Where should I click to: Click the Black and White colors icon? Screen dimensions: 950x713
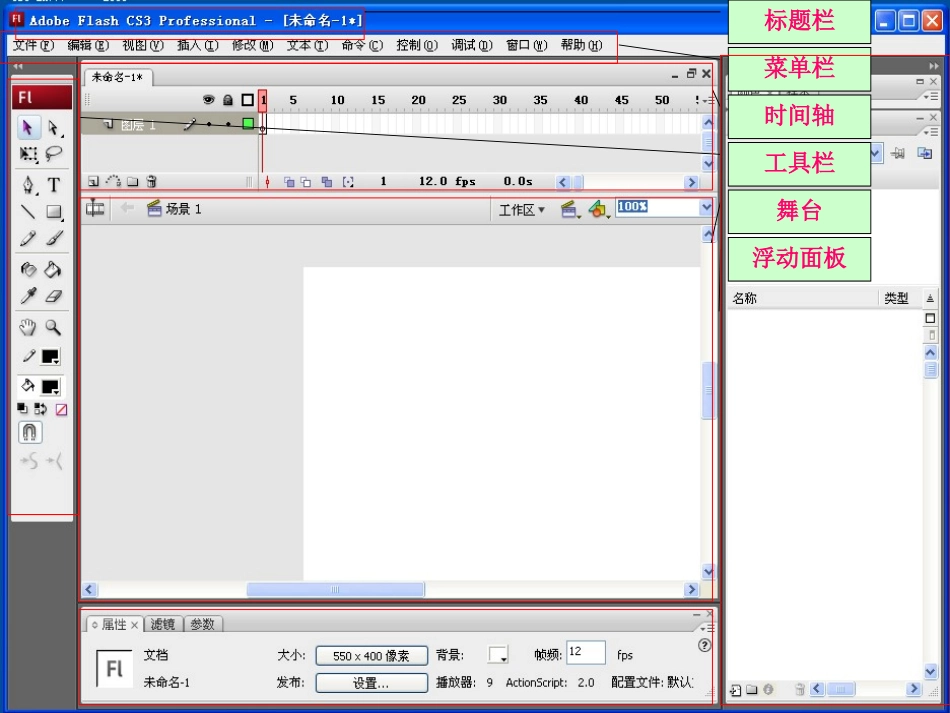pyautogui.click(x=22, y=409)
